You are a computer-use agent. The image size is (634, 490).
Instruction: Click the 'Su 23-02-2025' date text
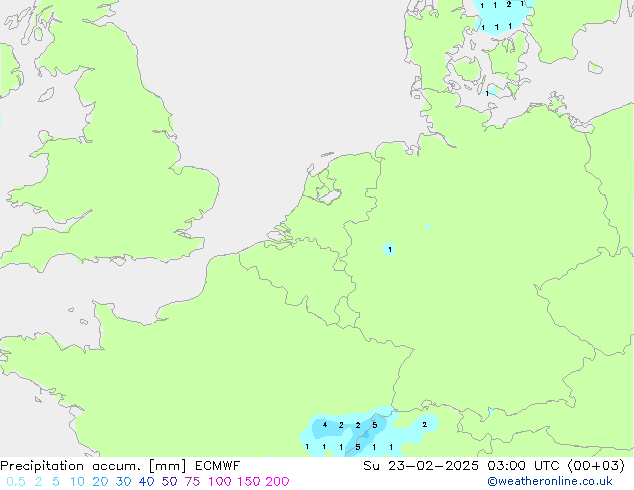421,466
